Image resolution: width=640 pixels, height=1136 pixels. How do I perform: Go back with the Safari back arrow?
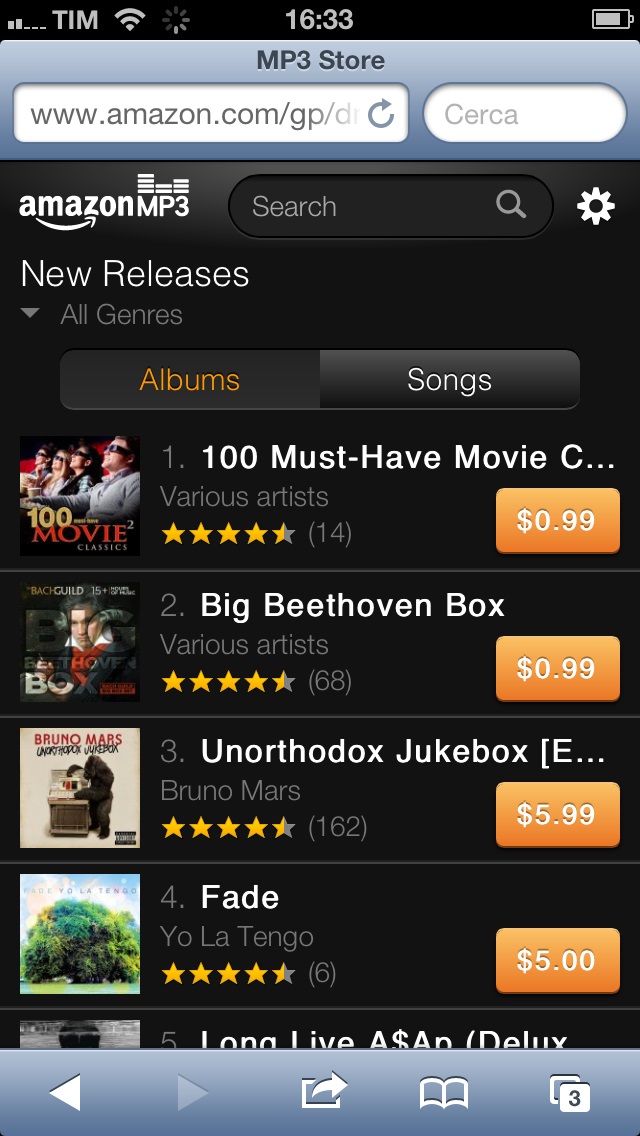(x=65, y=1092)
